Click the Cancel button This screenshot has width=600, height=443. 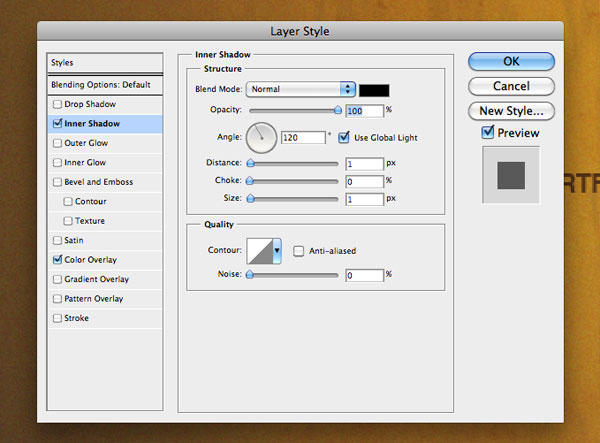coord(511,86)
